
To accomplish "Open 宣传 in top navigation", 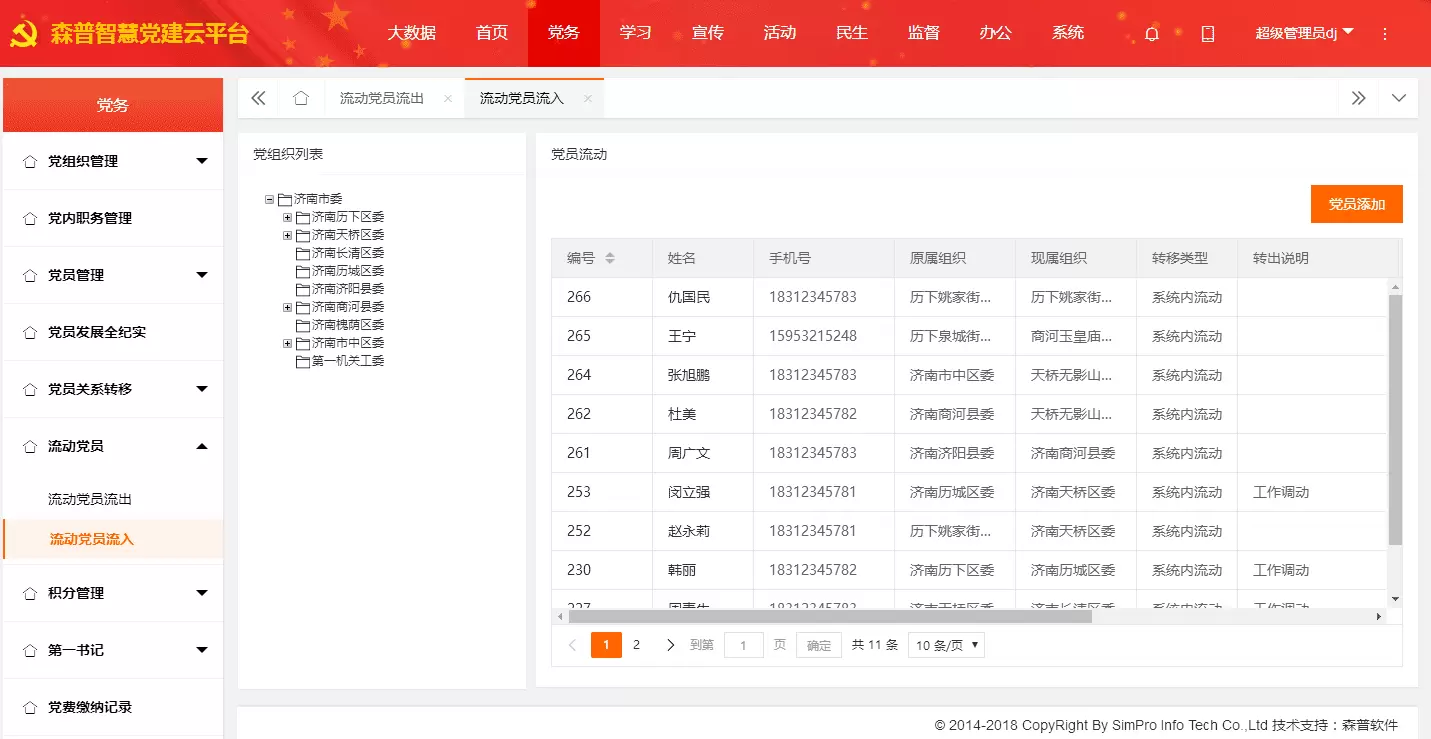I will click(708, 33).
